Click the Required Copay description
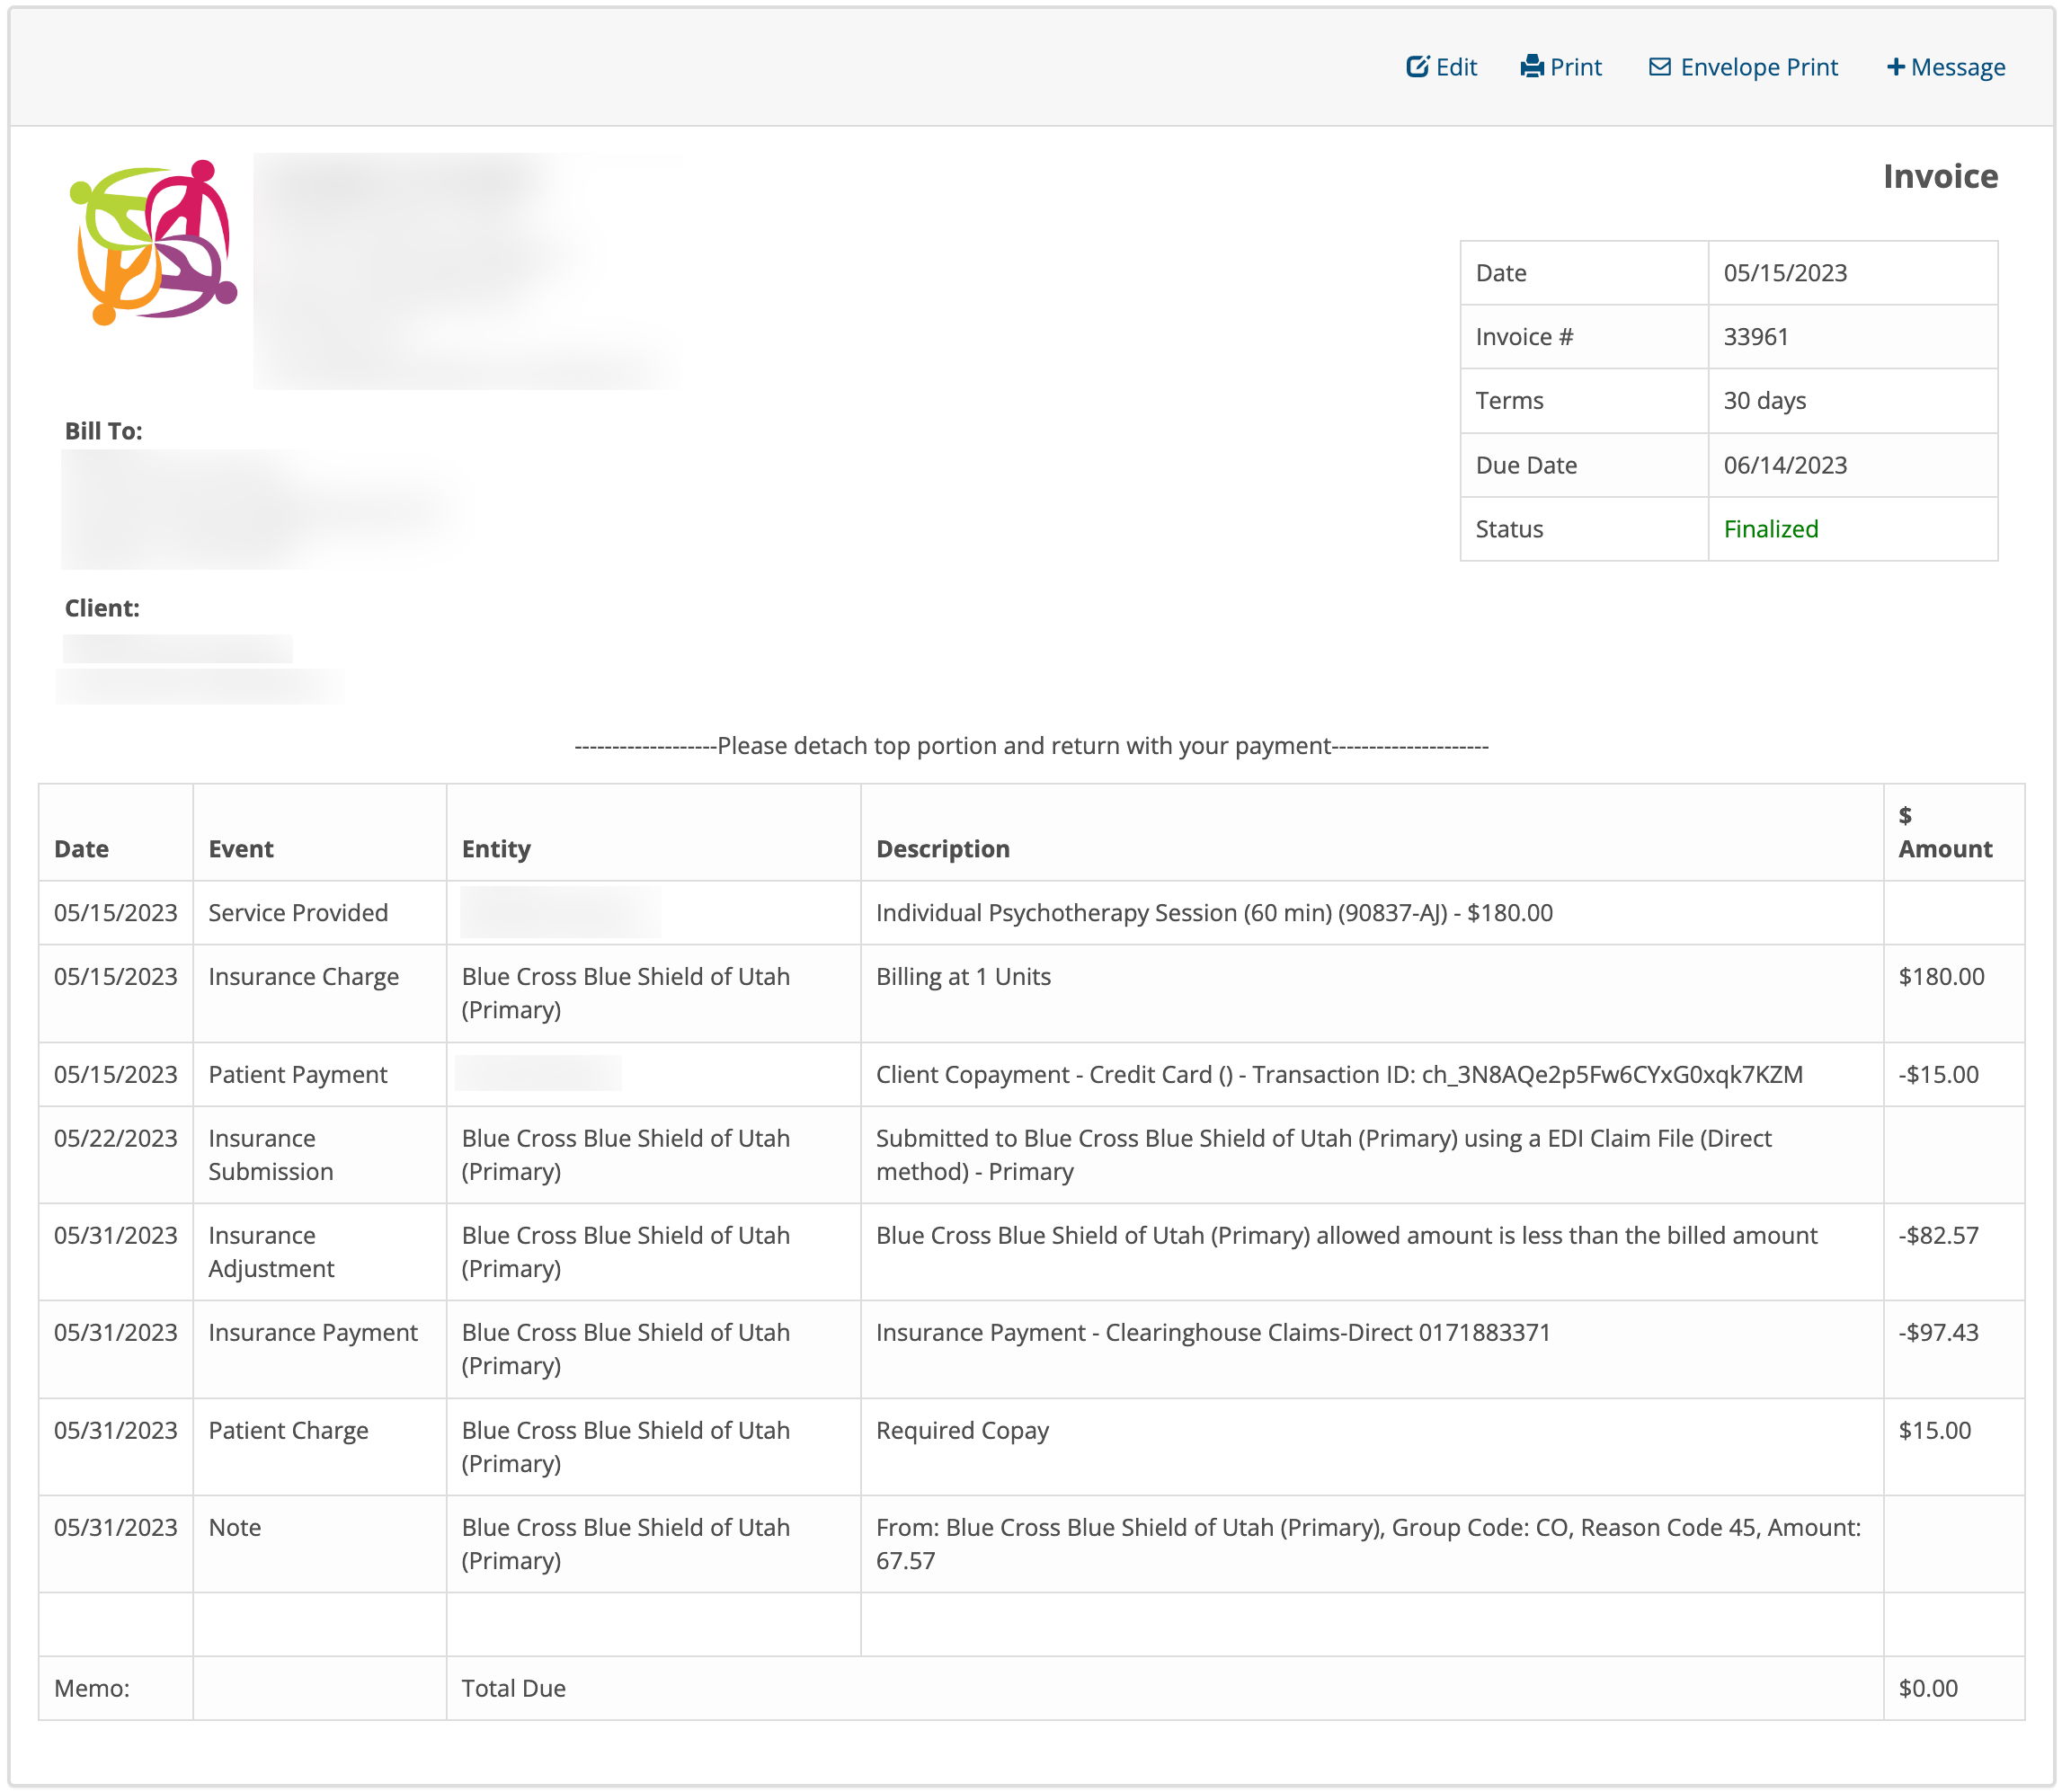Viewport: 2062px width, 1792px height. tap(961, 1431)
